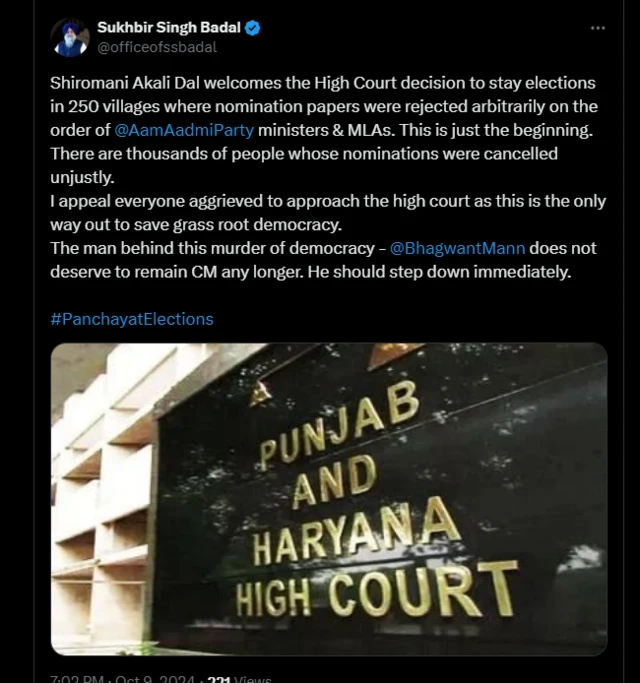Viewport: 640px width, 683px height.
Task: Click the Oct 9, 2024 date
Action: tap(155, 679)
